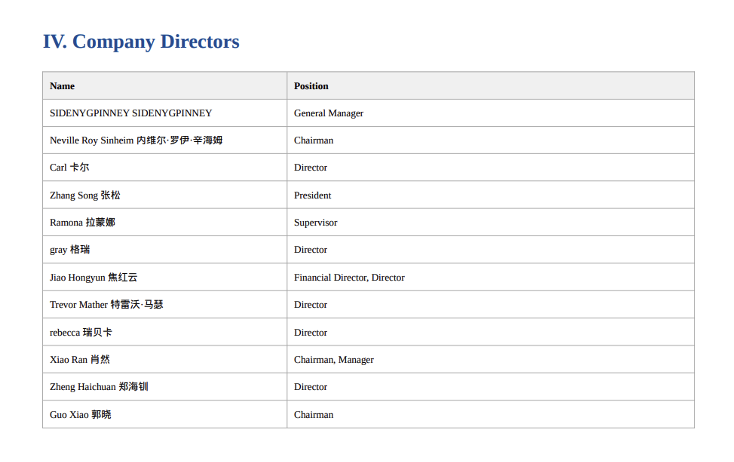Click the Carl 卡尔 name cell
This screenshot has height=462, width=734.
69,168
